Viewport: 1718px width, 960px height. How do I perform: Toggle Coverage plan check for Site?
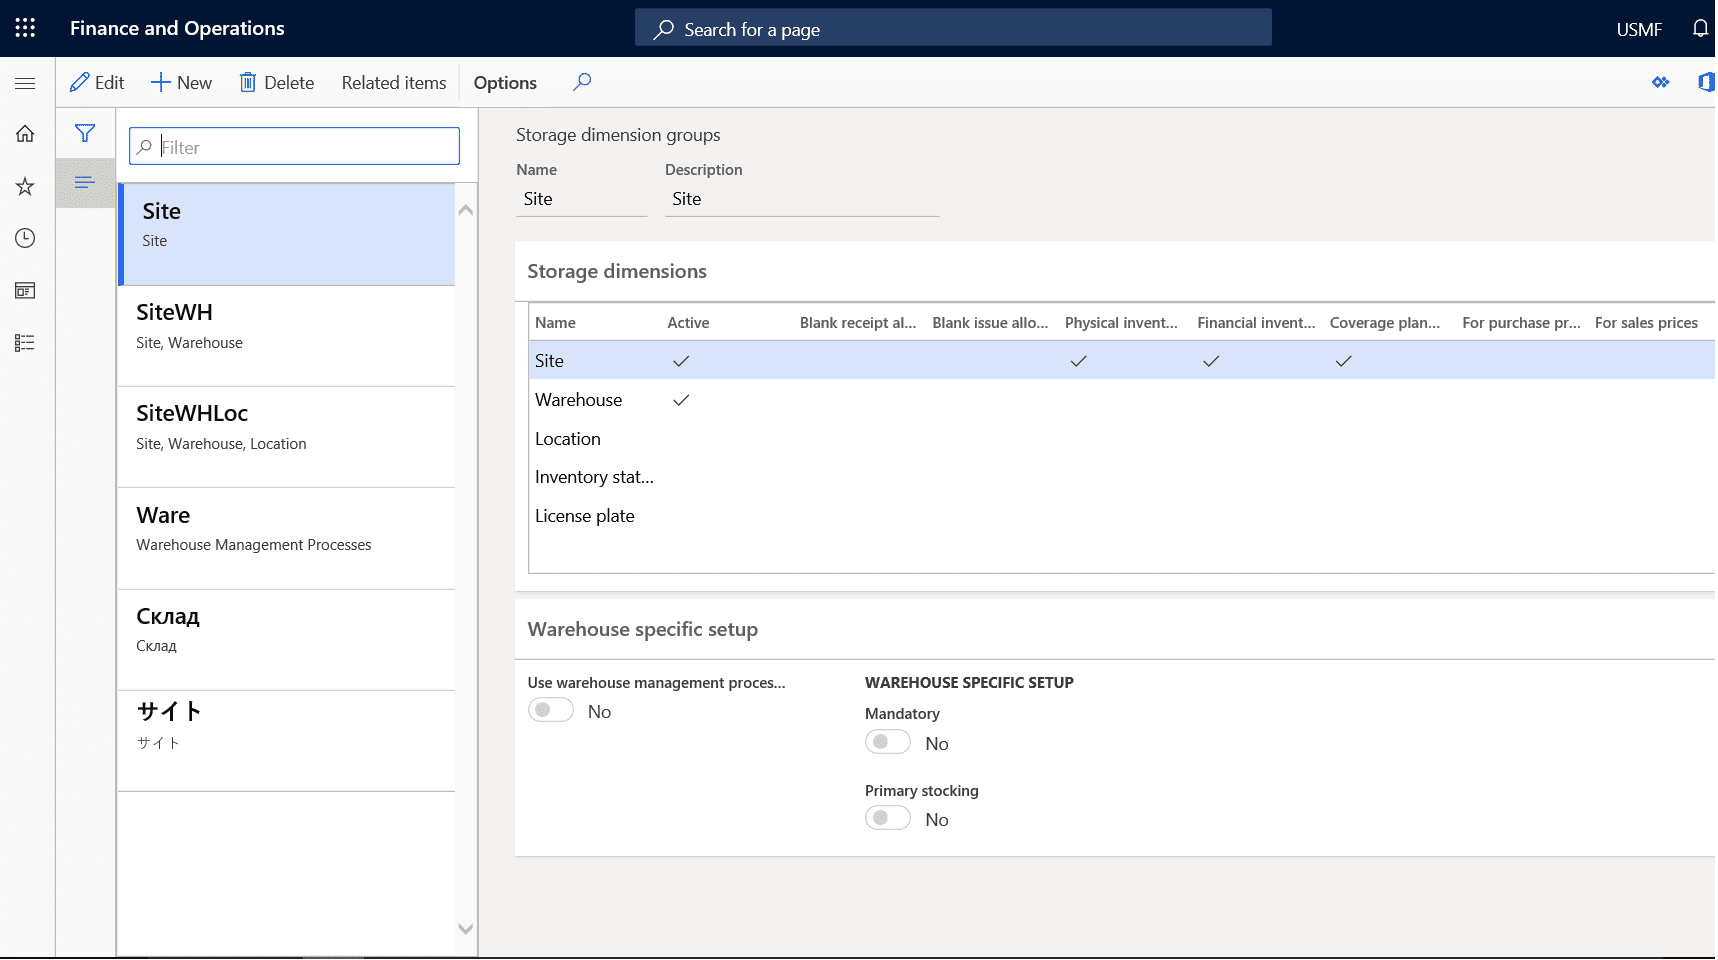tap(1343, 361)
